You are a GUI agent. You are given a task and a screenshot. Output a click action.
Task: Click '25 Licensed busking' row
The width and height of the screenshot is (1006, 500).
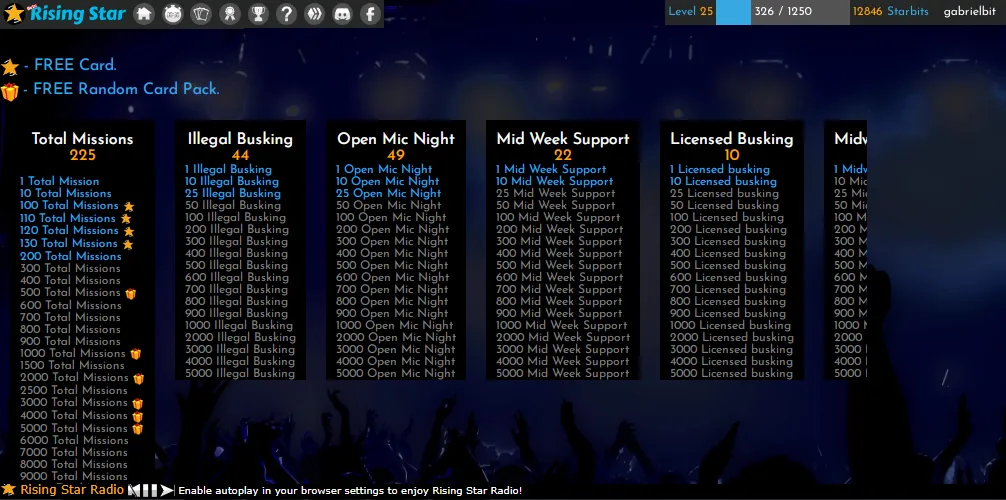coord(724,193)
